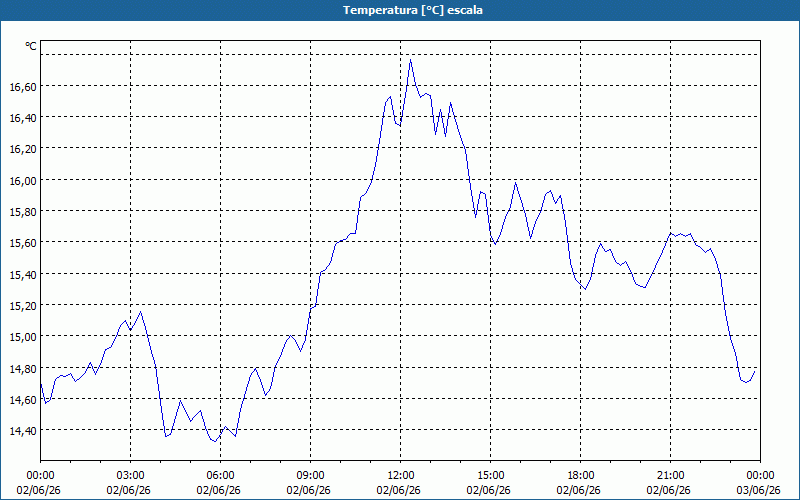Image resolution: width=800 pixels, height=500 pixels.
Task: Click the 15,20 y-axis value
Action: coord(23,306)
